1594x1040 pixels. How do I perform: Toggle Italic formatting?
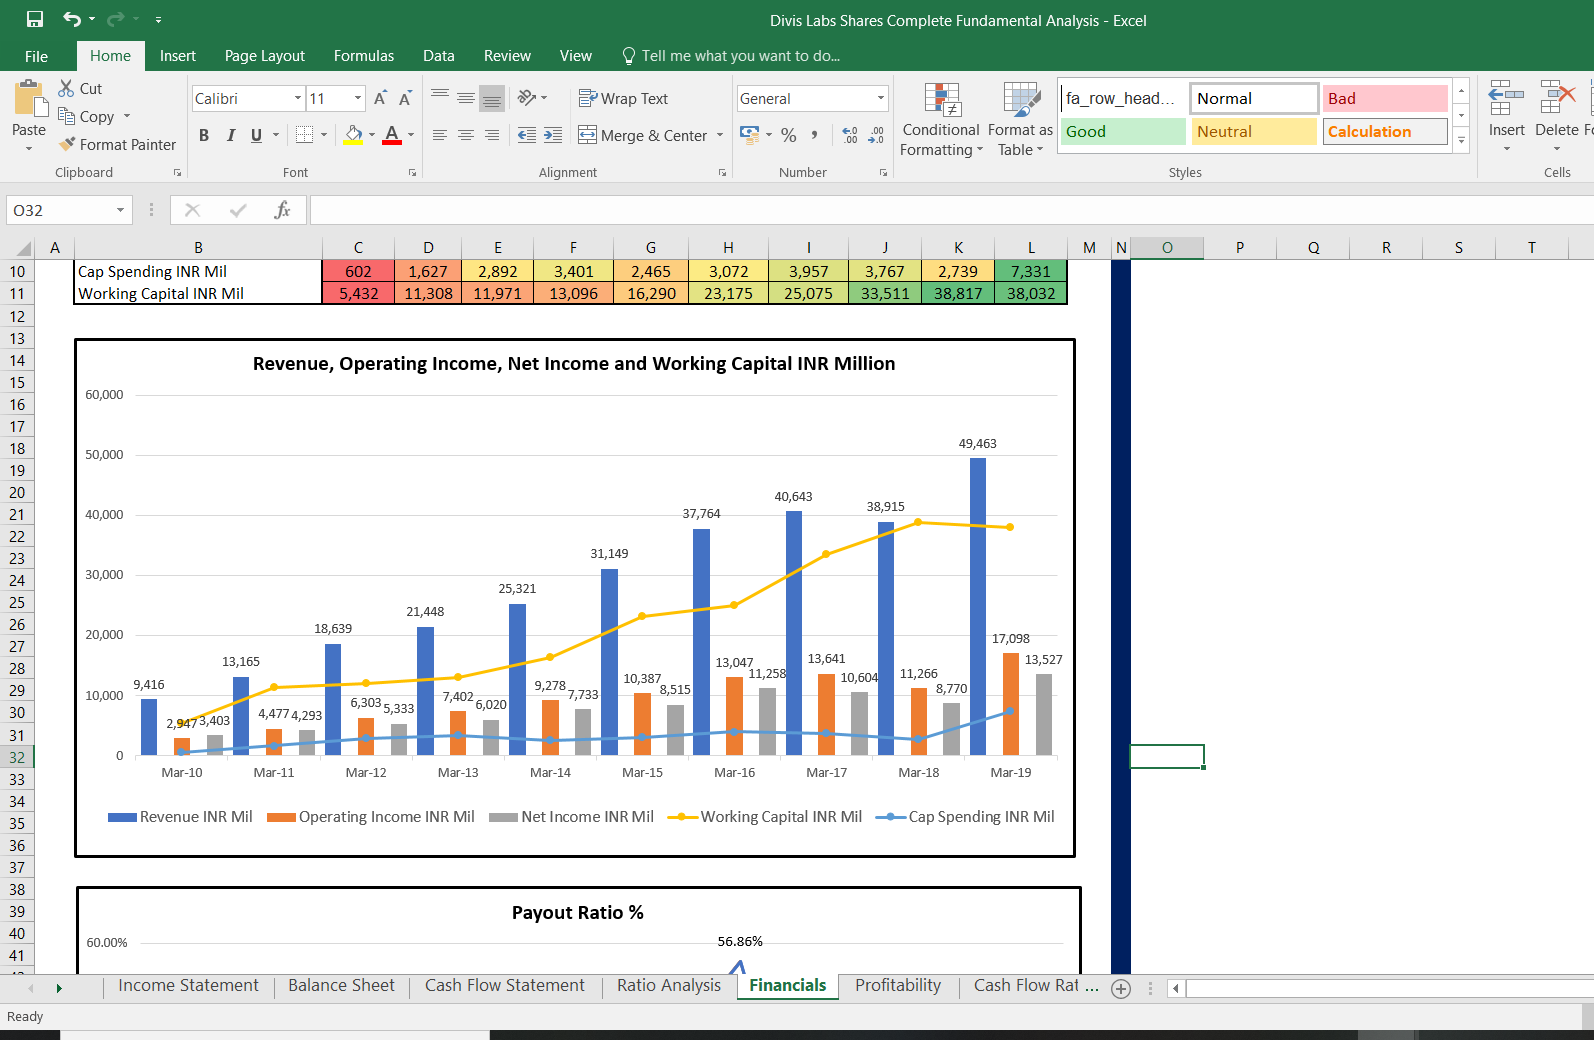tap(231, 135)
